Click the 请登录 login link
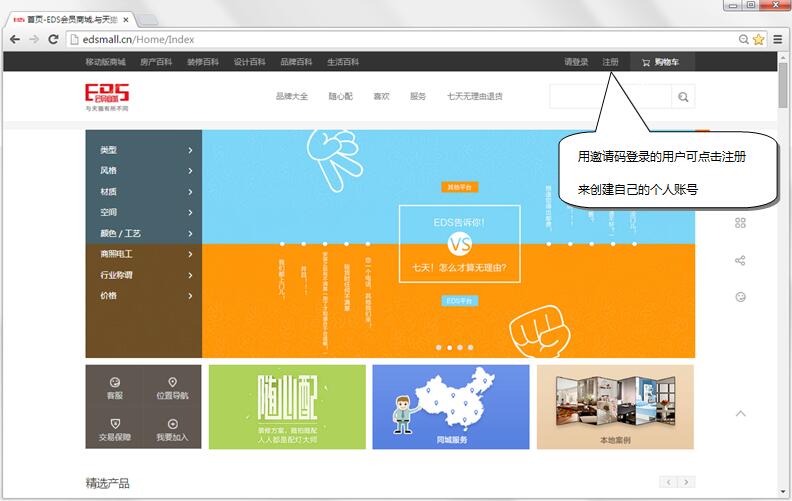 576,62
